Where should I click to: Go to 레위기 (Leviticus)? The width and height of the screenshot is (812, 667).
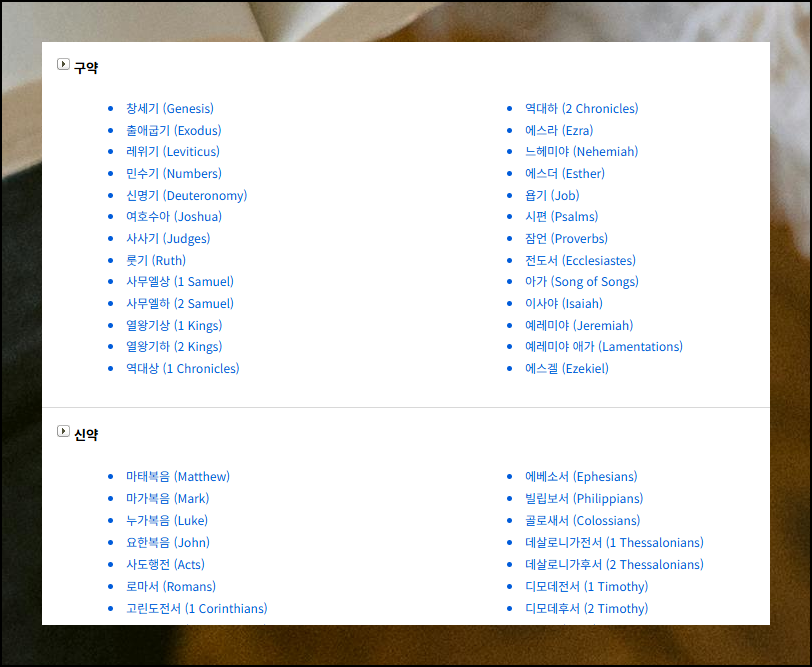[173, 152]
